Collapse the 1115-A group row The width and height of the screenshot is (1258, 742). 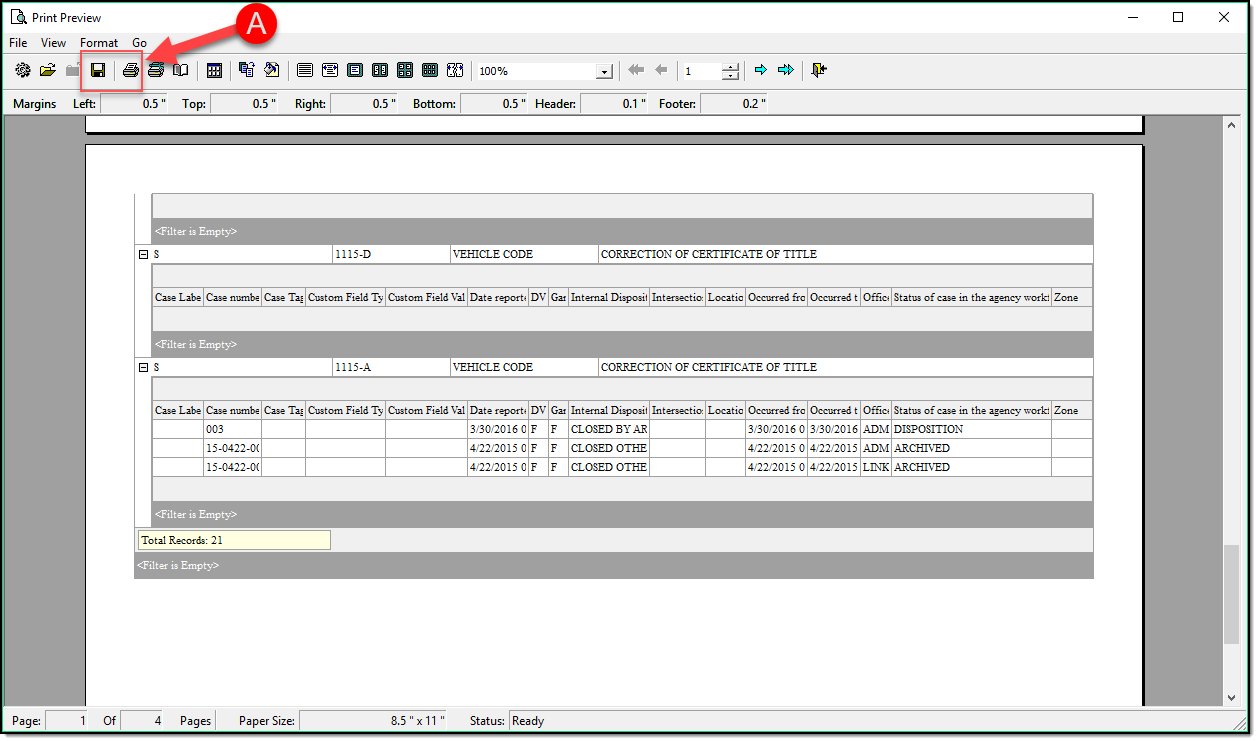[143, 368]
